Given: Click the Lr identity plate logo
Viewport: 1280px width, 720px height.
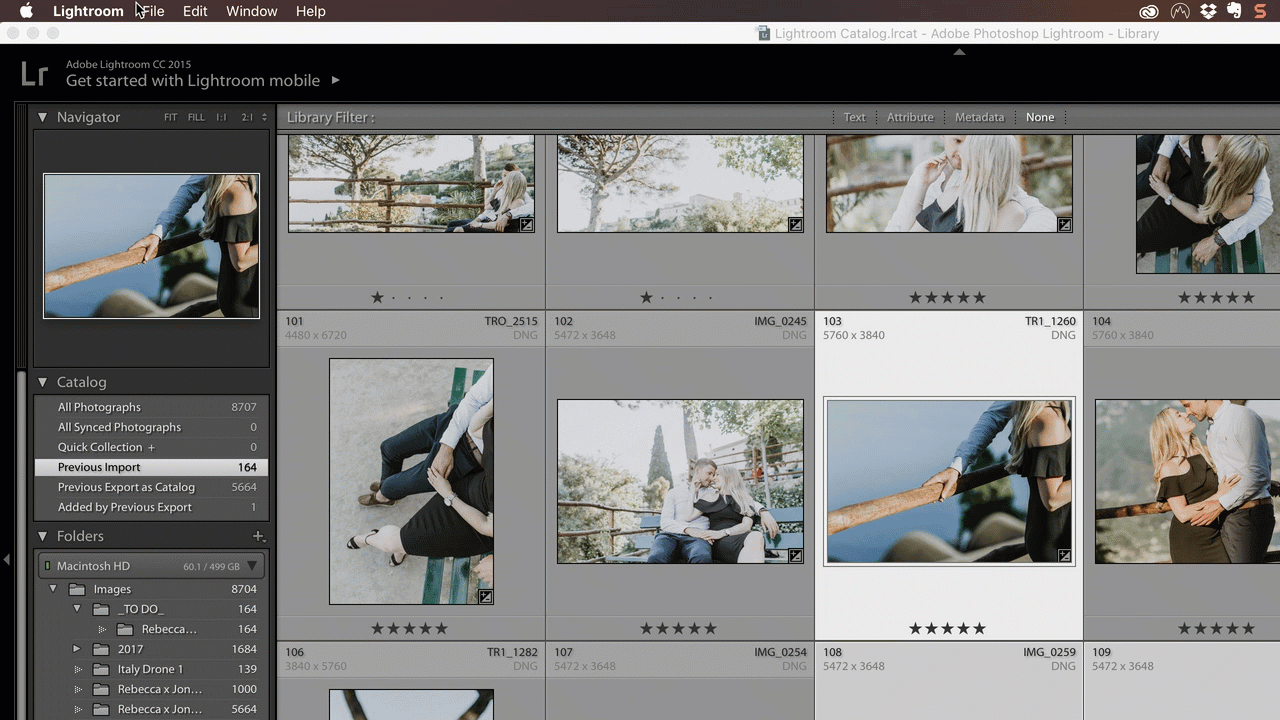Looking at the screenshot, I should coord(34,74).
